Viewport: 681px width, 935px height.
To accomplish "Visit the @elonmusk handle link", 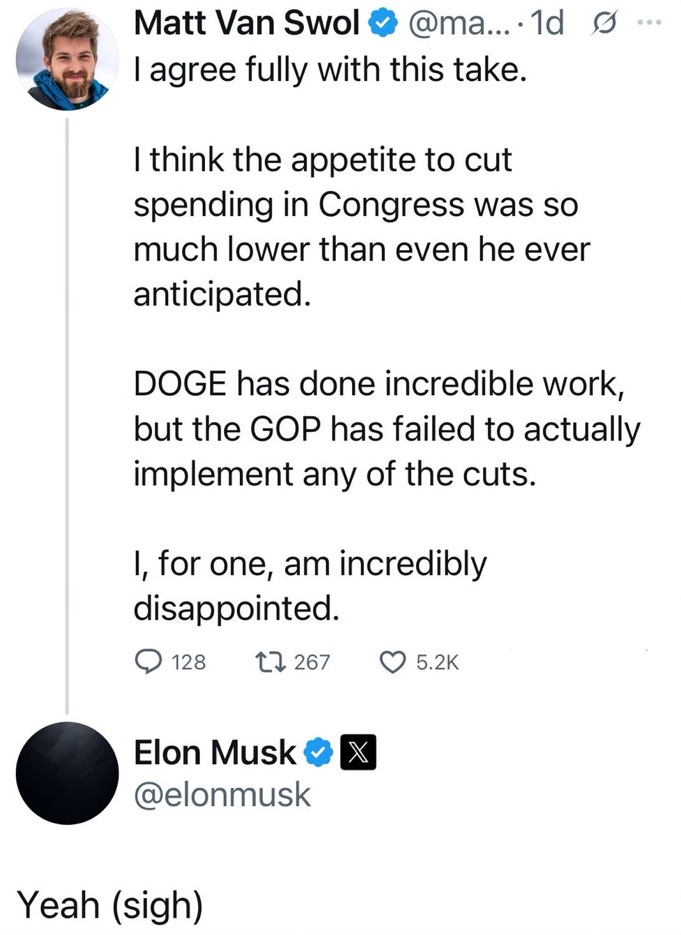I will point(222,795).
